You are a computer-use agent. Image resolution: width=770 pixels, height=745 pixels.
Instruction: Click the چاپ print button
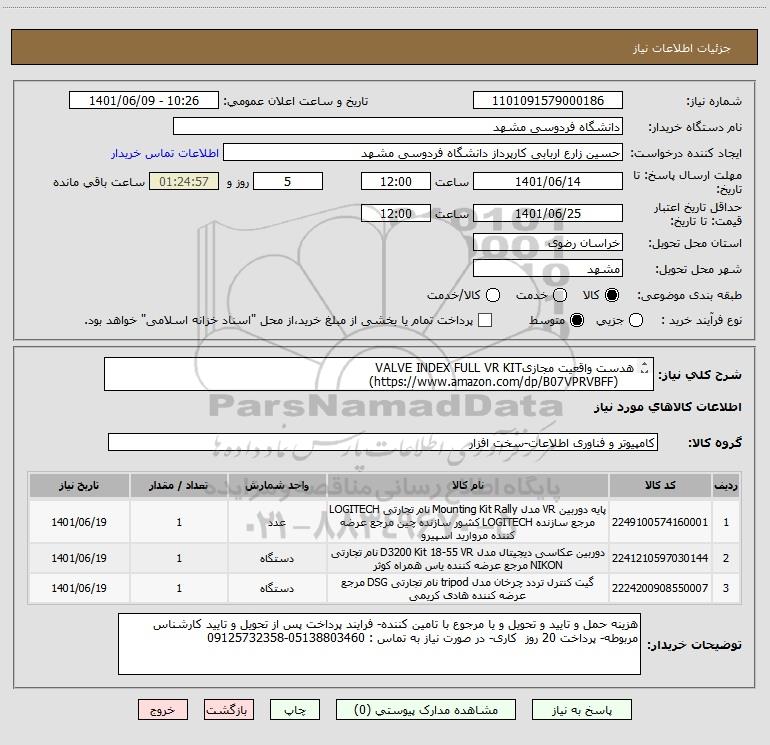point(295,710)
